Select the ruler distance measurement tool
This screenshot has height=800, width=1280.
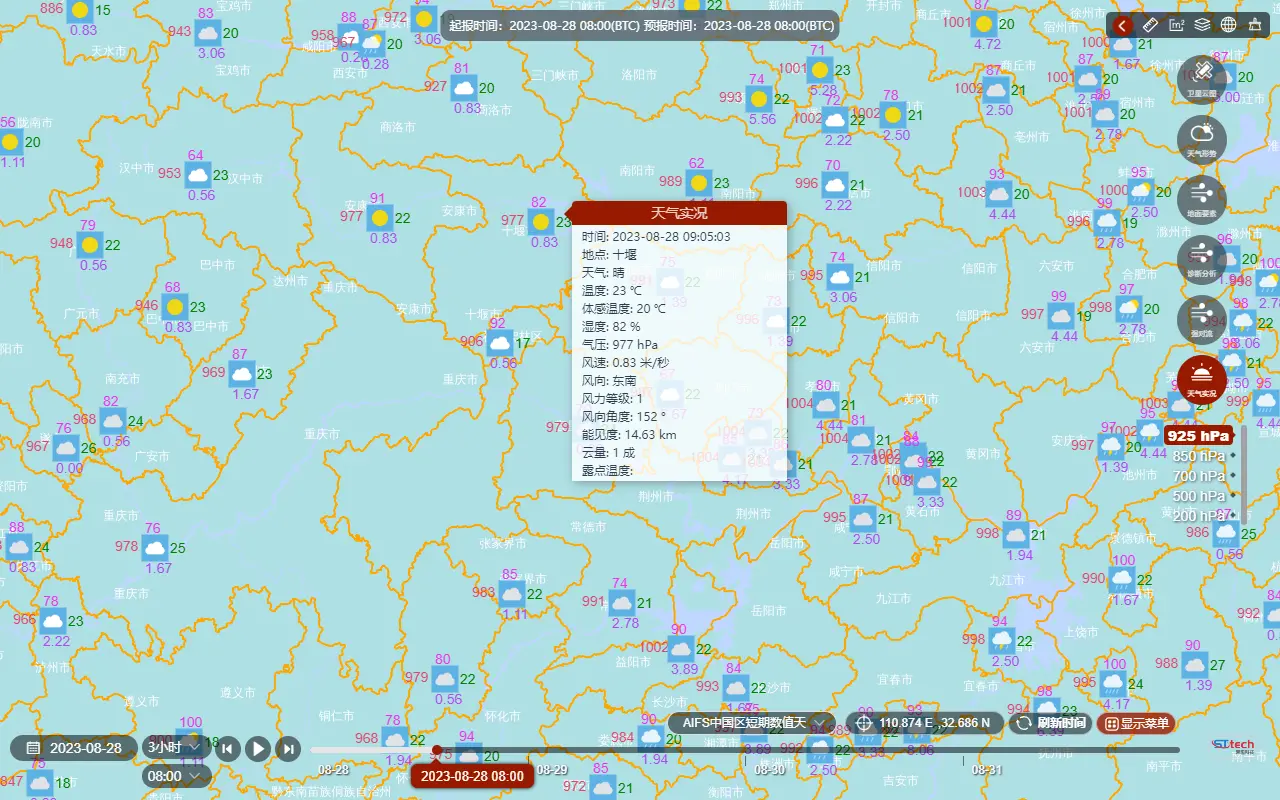[1149, 25]
